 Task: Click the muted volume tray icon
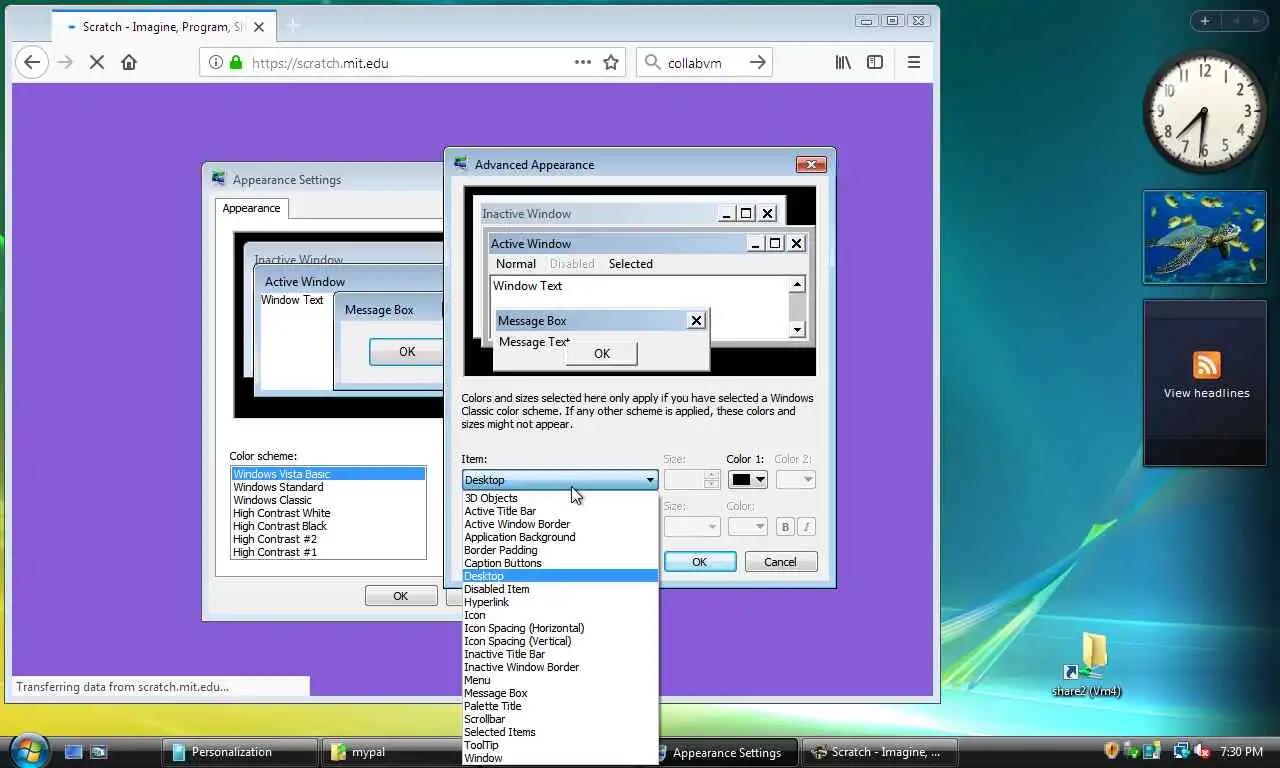pos(1201,751)
